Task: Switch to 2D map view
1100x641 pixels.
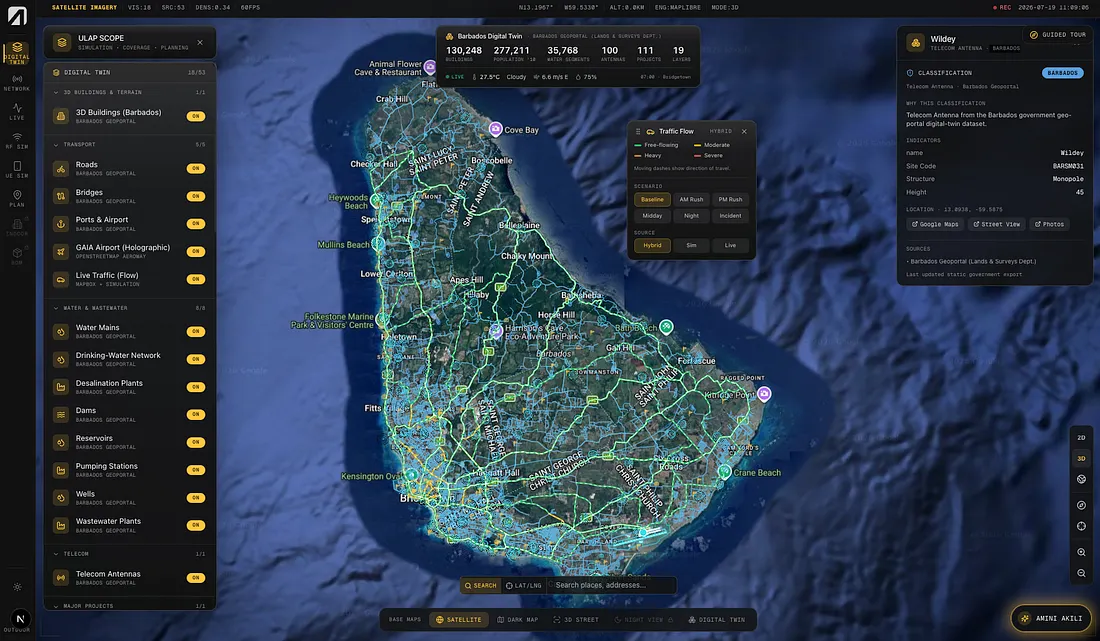Action: [x=1081, y=438]
